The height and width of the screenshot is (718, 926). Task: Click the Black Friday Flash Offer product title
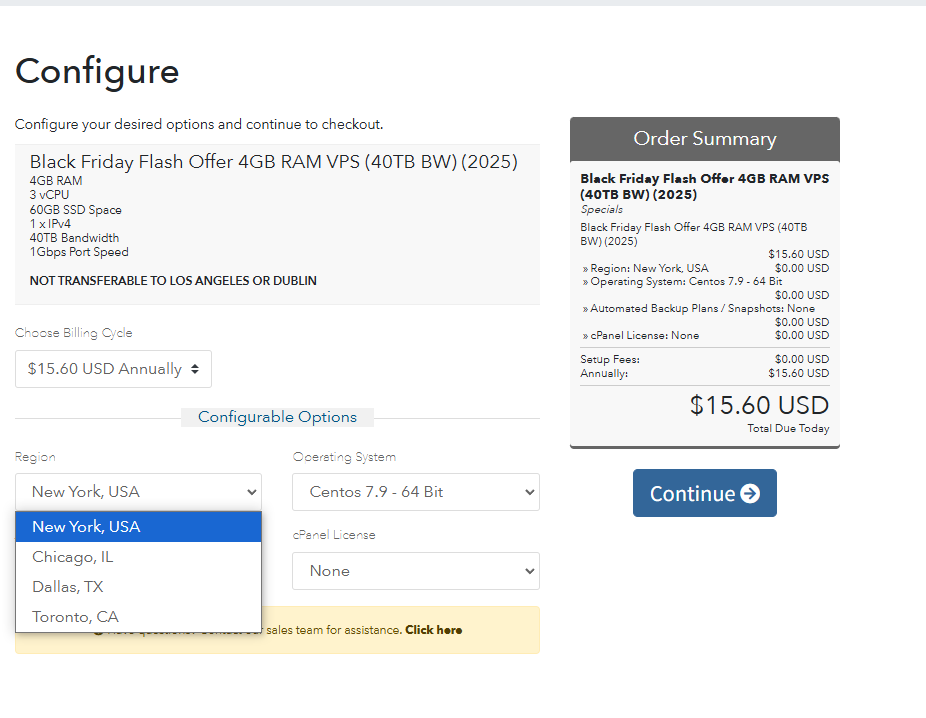click(x=273, y=162)
